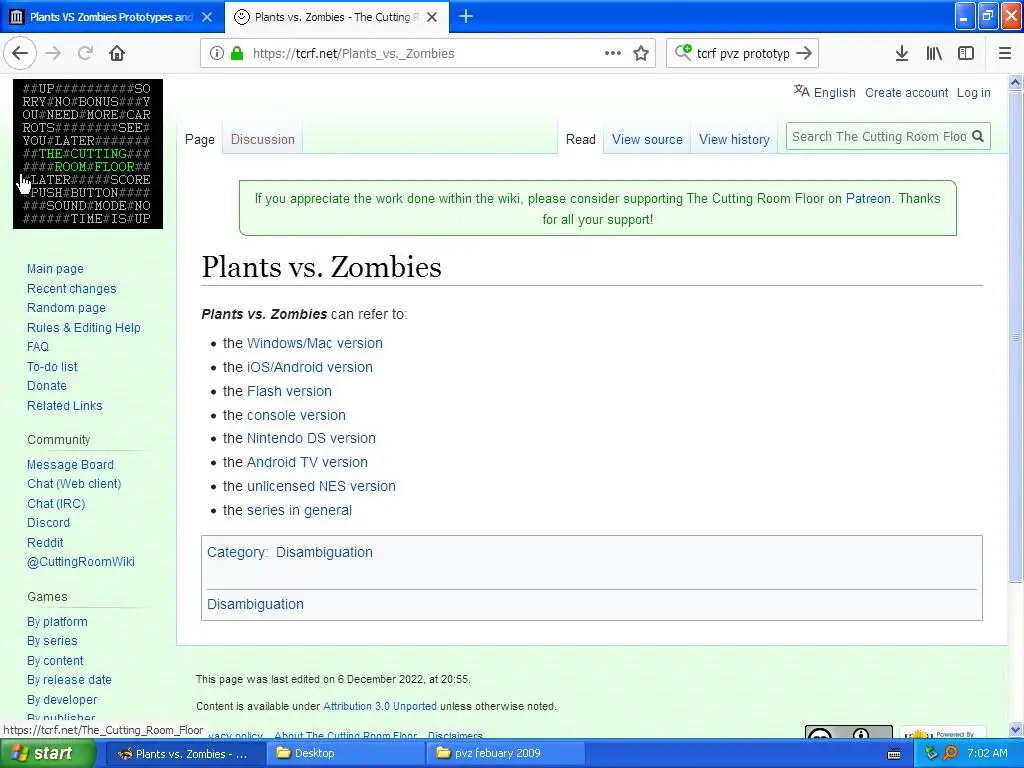The height and width of the screenshot is (768, 1024).
Task: Click the forward navigation arrow
Action: point(54,54)
